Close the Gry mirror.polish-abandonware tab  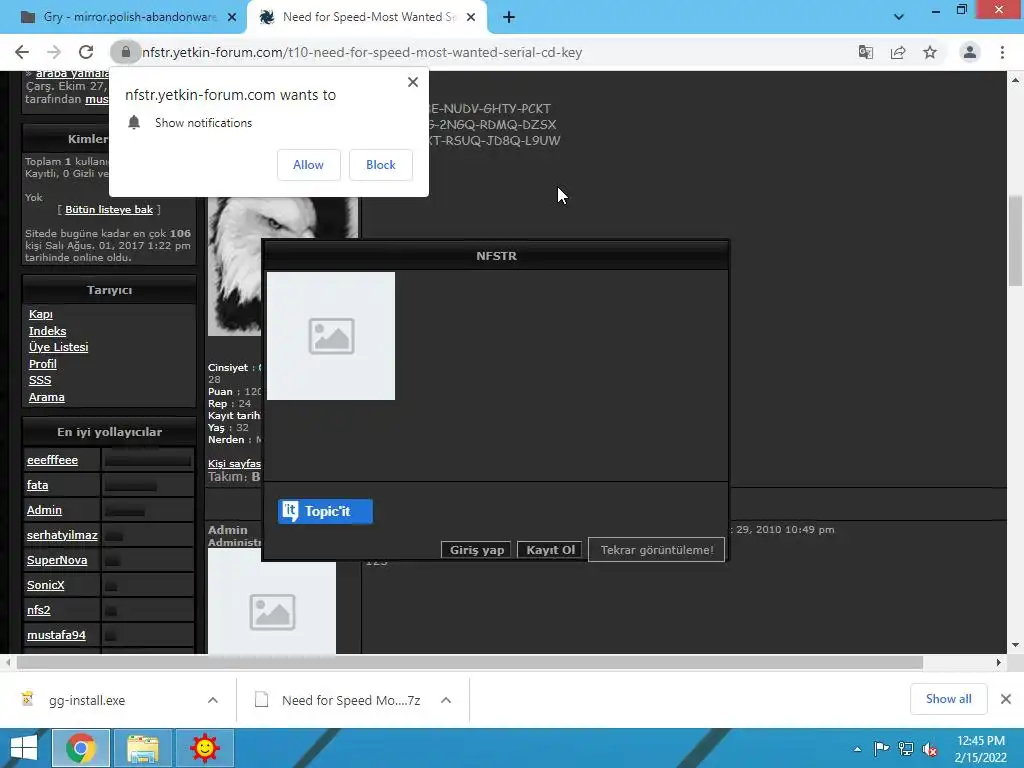(x=232, y=18)
